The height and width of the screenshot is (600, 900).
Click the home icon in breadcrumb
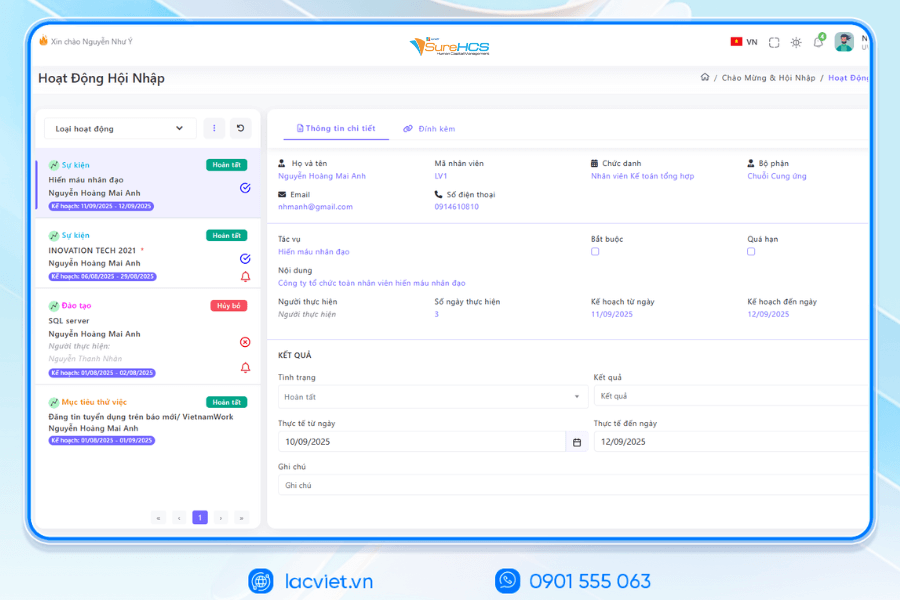[x=705, y=77]
